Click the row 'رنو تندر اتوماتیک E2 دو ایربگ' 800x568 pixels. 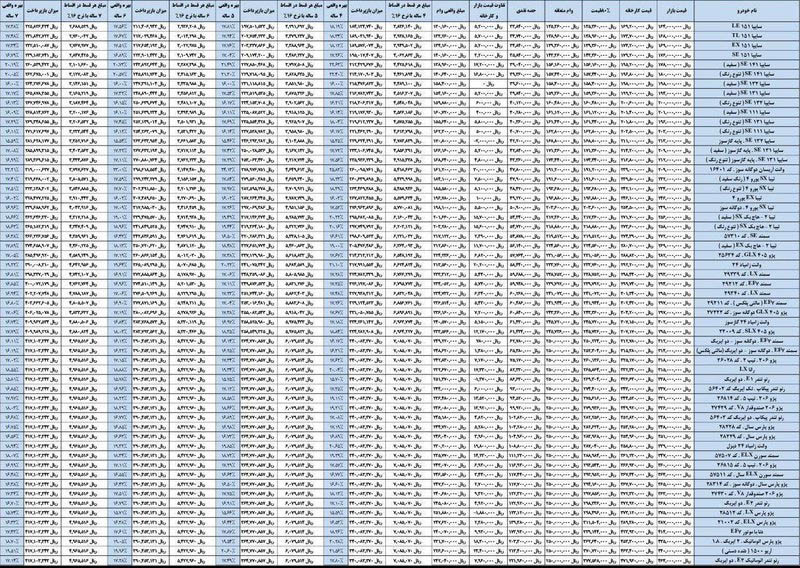point(746,561)
